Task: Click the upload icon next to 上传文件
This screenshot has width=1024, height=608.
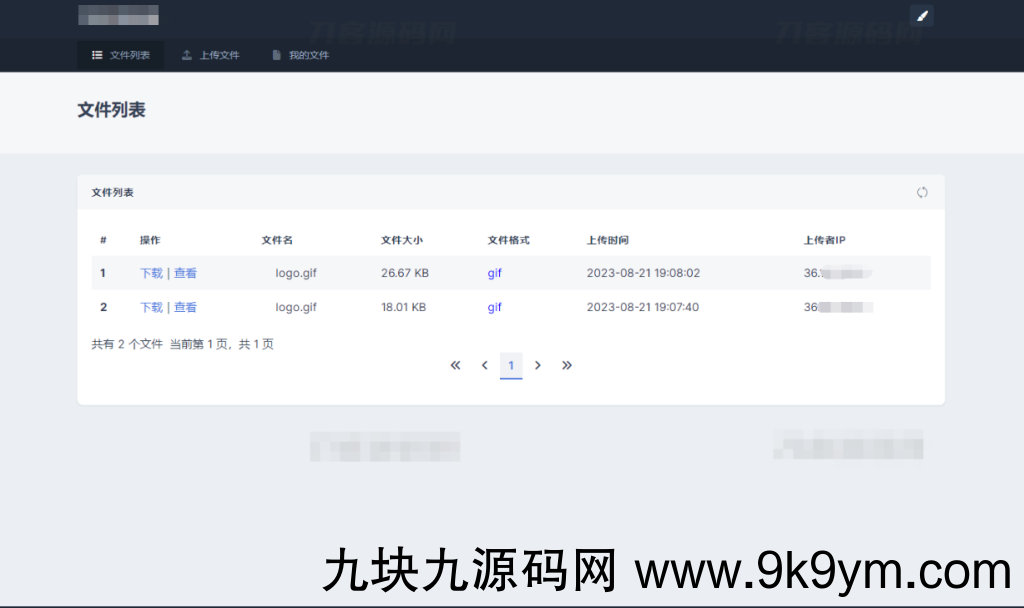Action: tap(185, 55)
